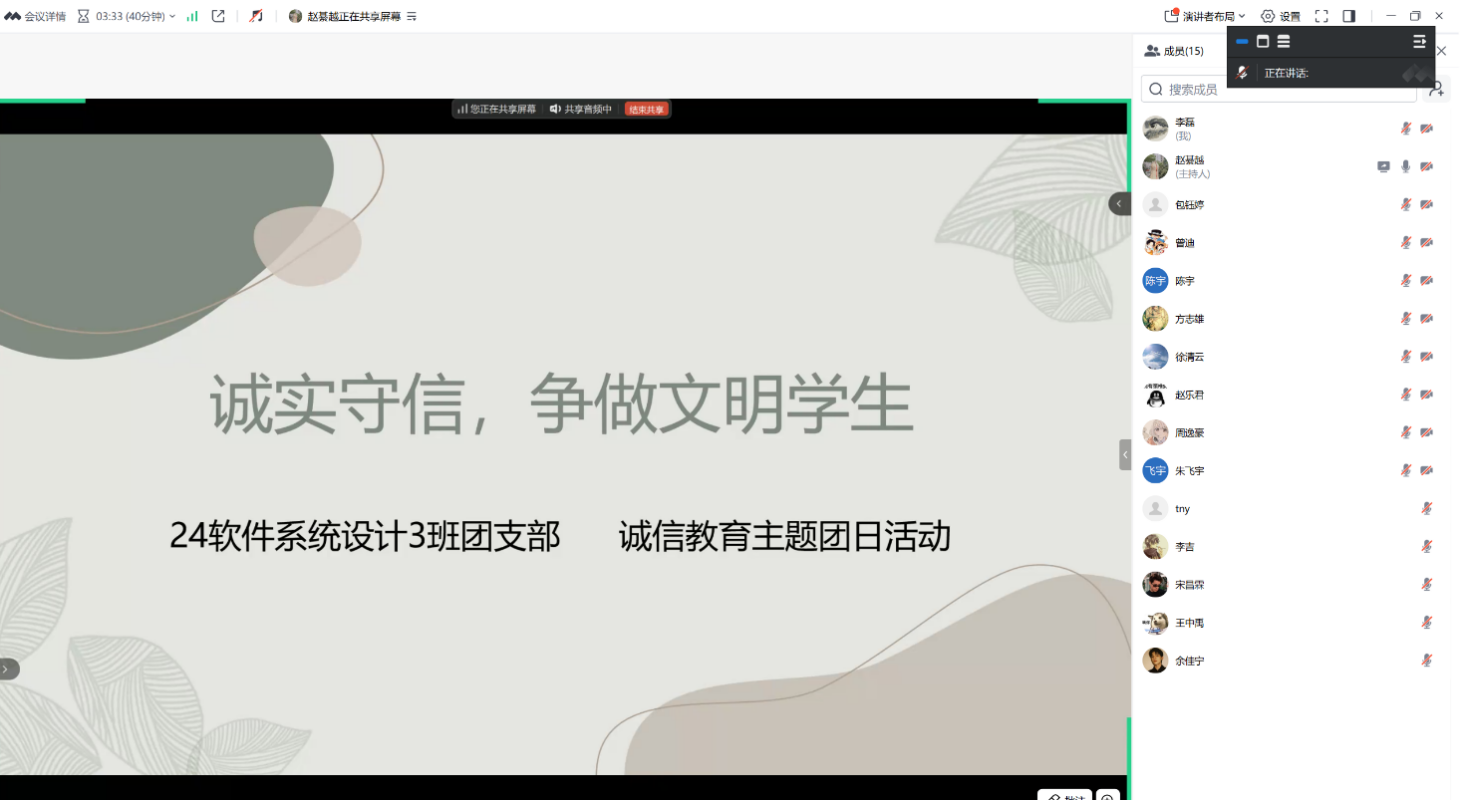The image size is (1462, 800).
Task: Click the collapse icon at the floating window's right
Action: tap(1418, 41)
